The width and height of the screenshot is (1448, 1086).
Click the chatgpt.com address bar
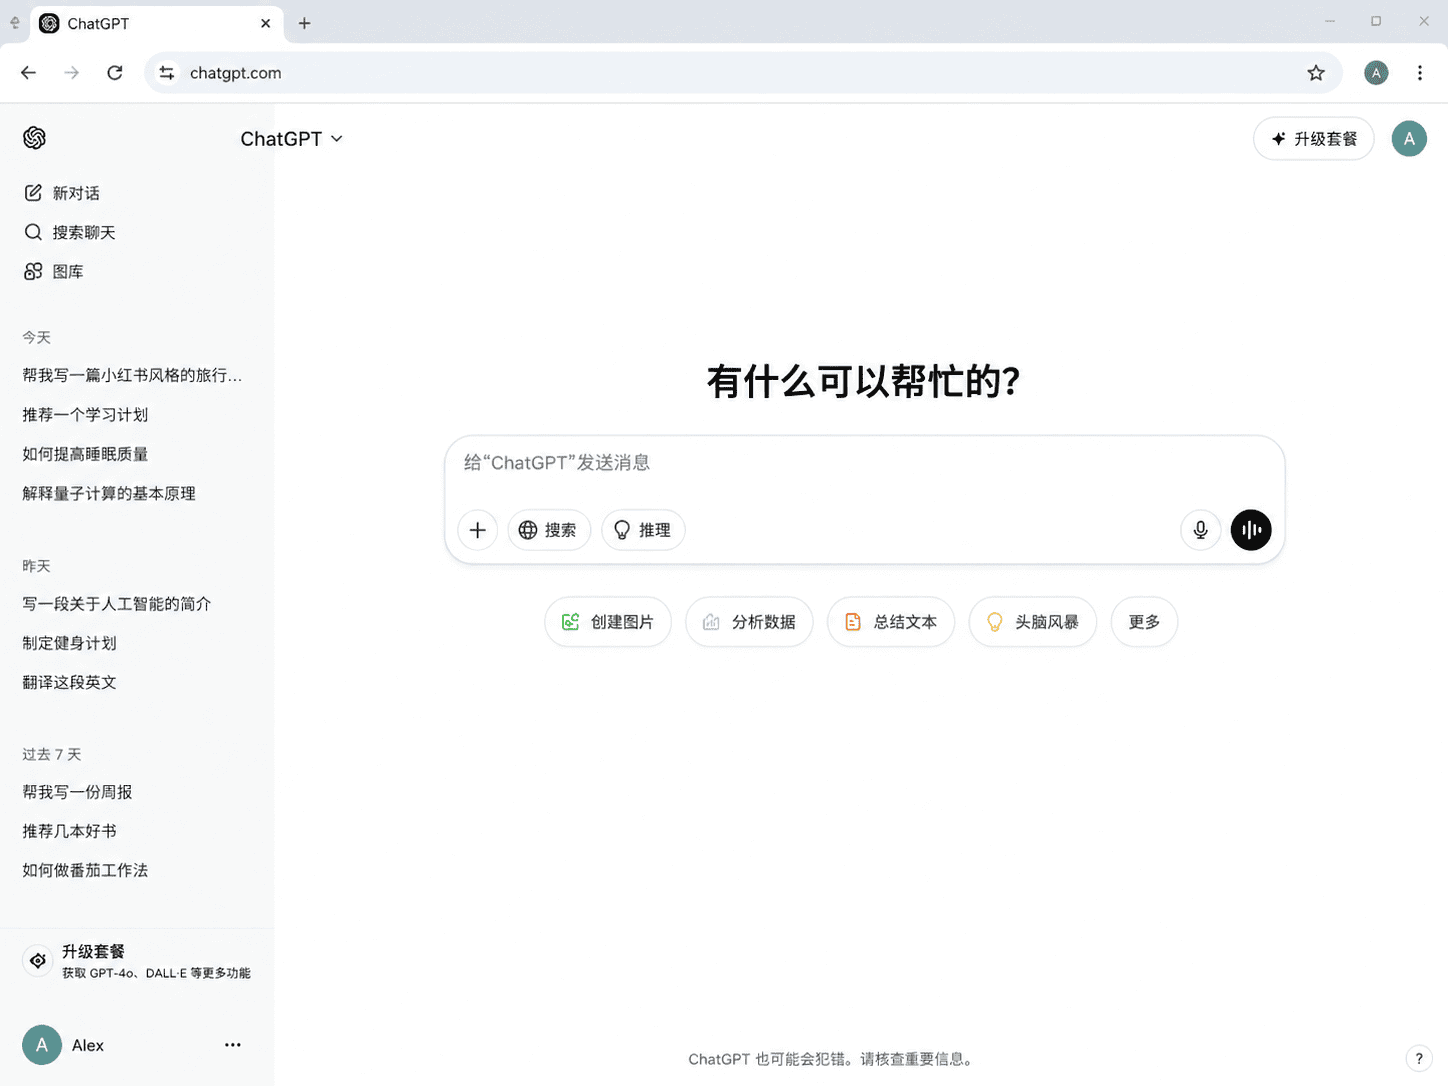pos(743,73)
